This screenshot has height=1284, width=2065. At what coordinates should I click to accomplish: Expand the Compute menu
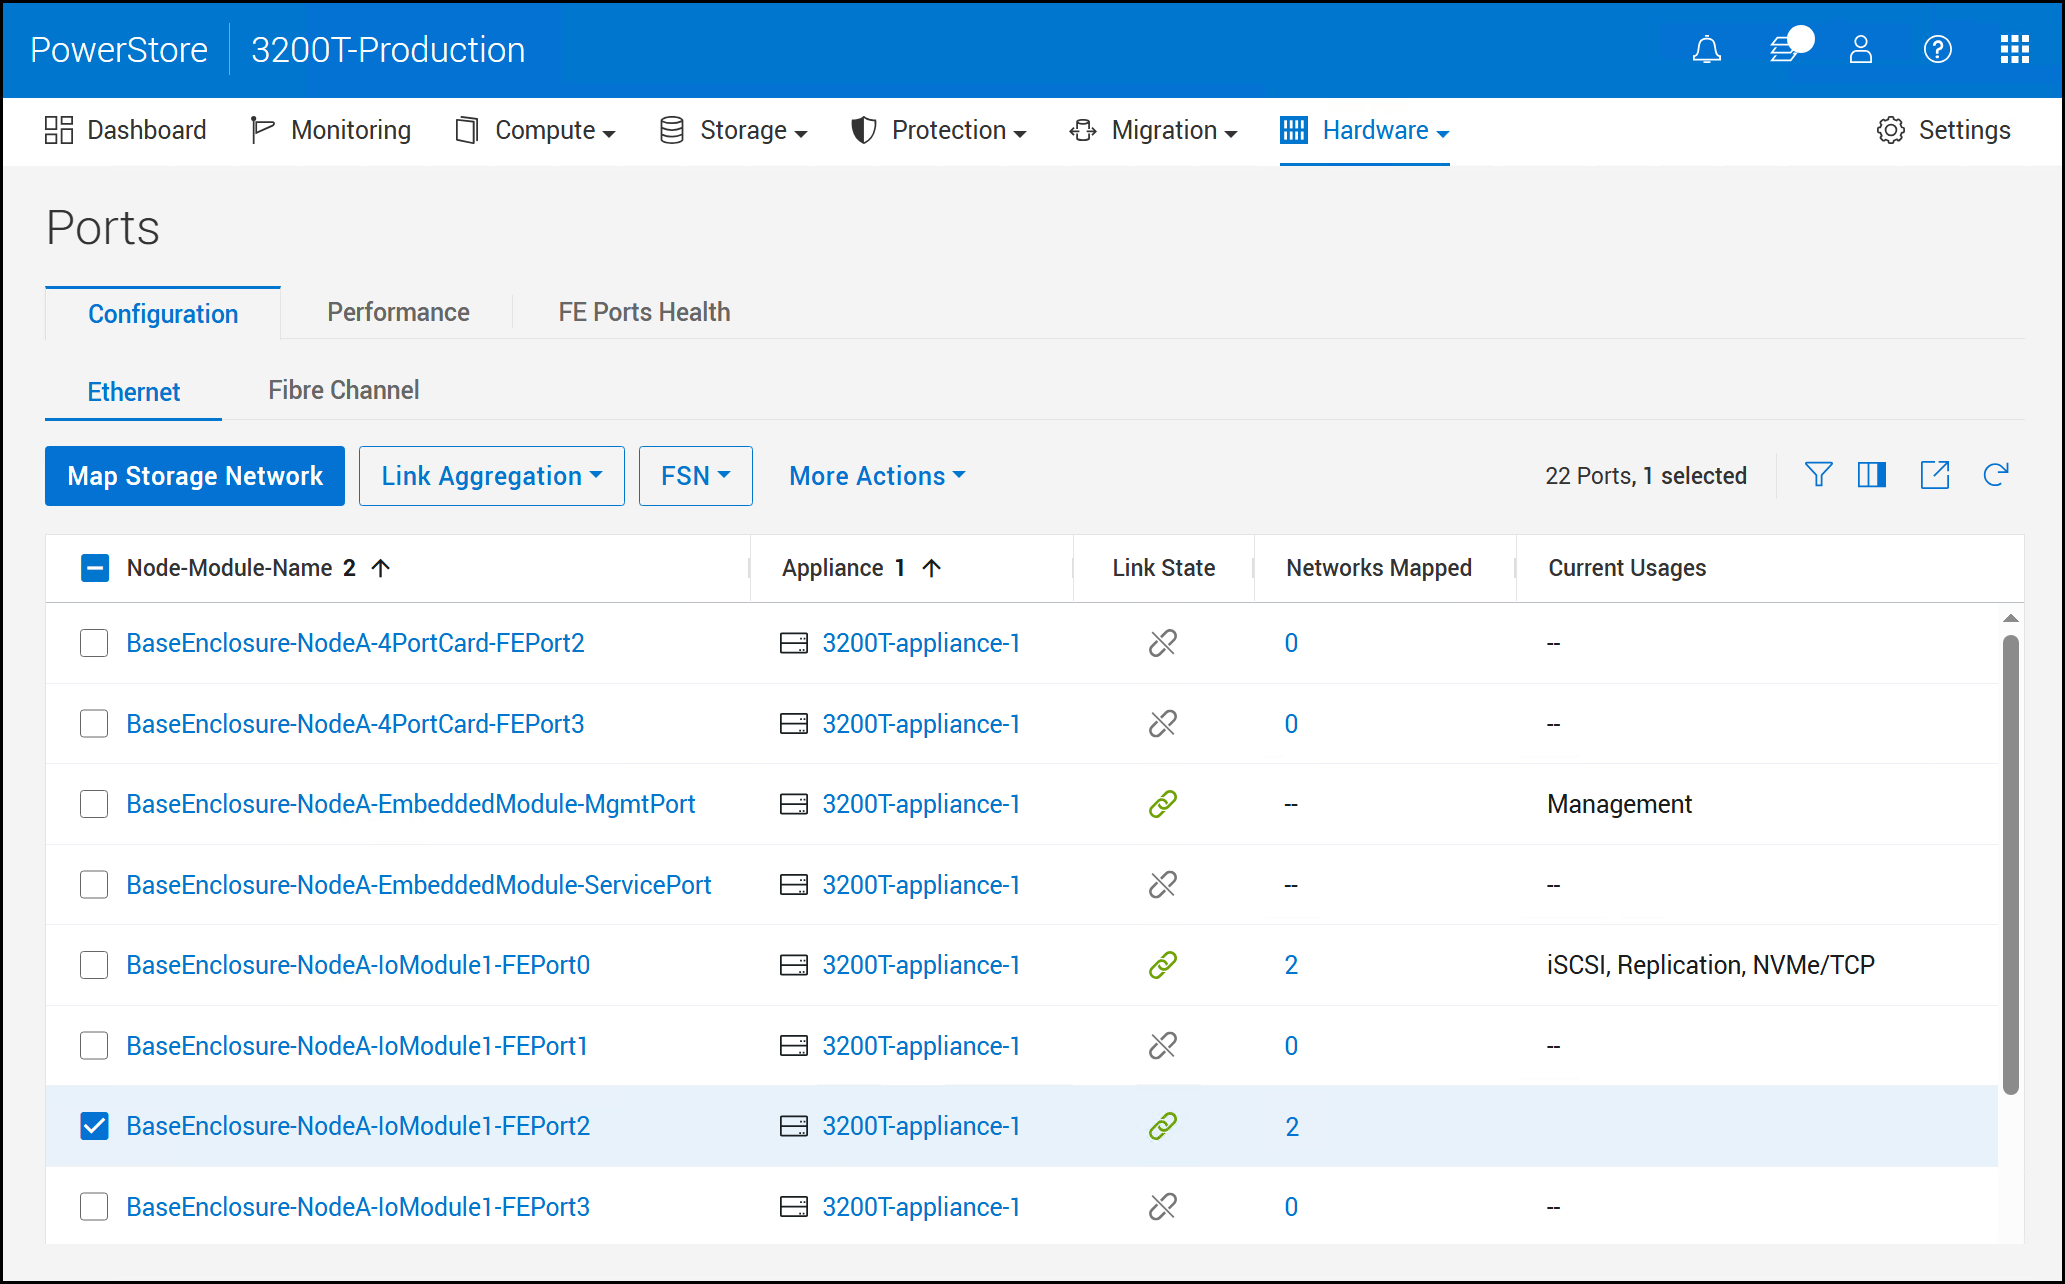(x=535, y=131)
